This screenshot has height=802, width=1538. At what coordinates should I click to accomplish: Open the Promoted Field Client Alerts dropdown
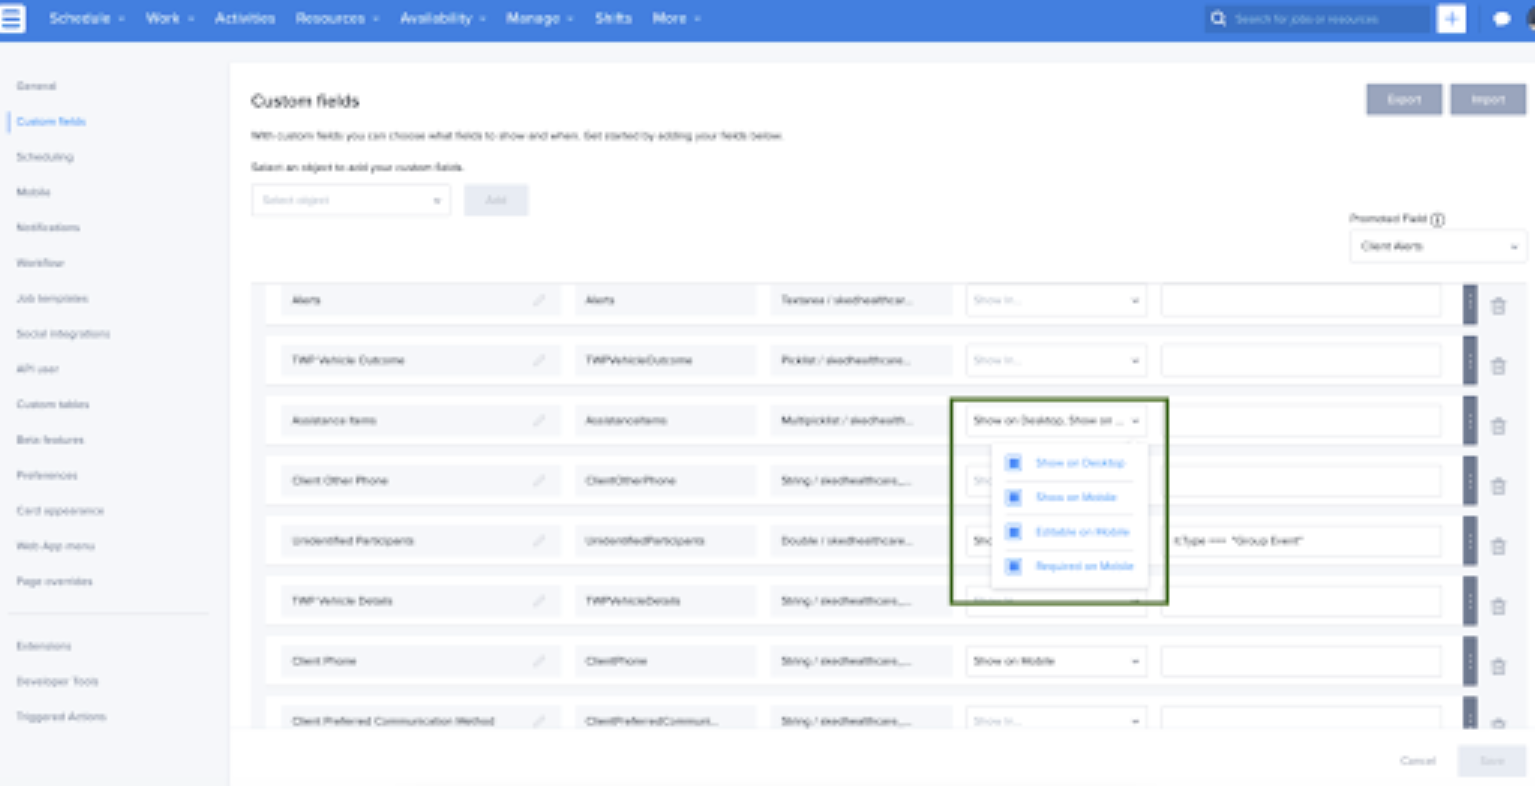tap(1438, 246)
